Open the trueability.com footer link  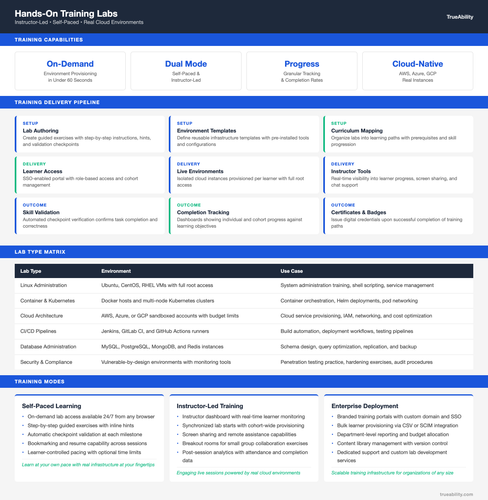pyautogui.click(x=456, y=494)
